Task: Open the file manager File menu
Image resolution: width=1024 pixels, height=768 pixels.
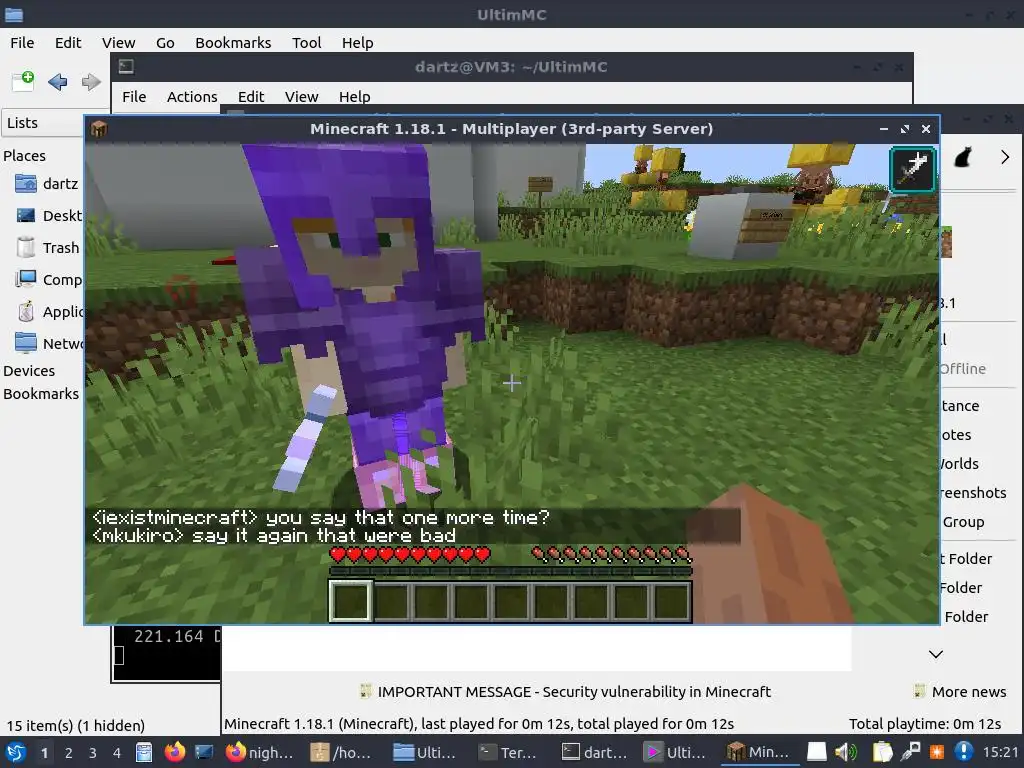Action: pos(22,42)
